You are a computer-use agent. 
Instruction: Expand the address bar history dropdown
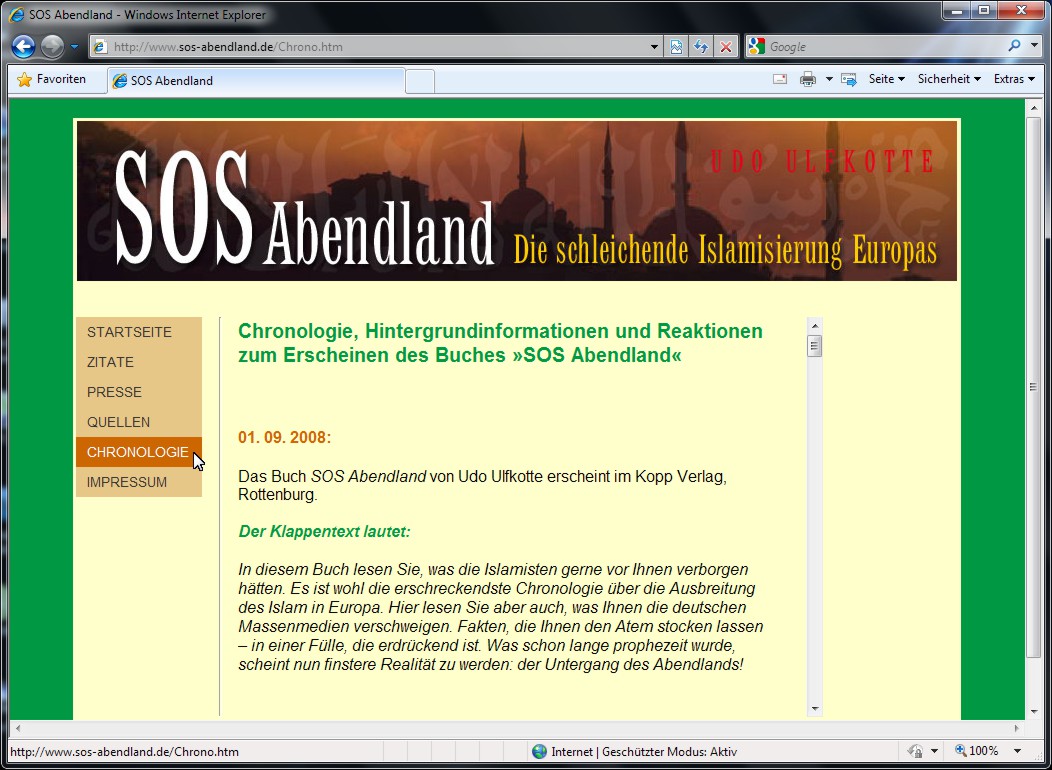(655, 47)
